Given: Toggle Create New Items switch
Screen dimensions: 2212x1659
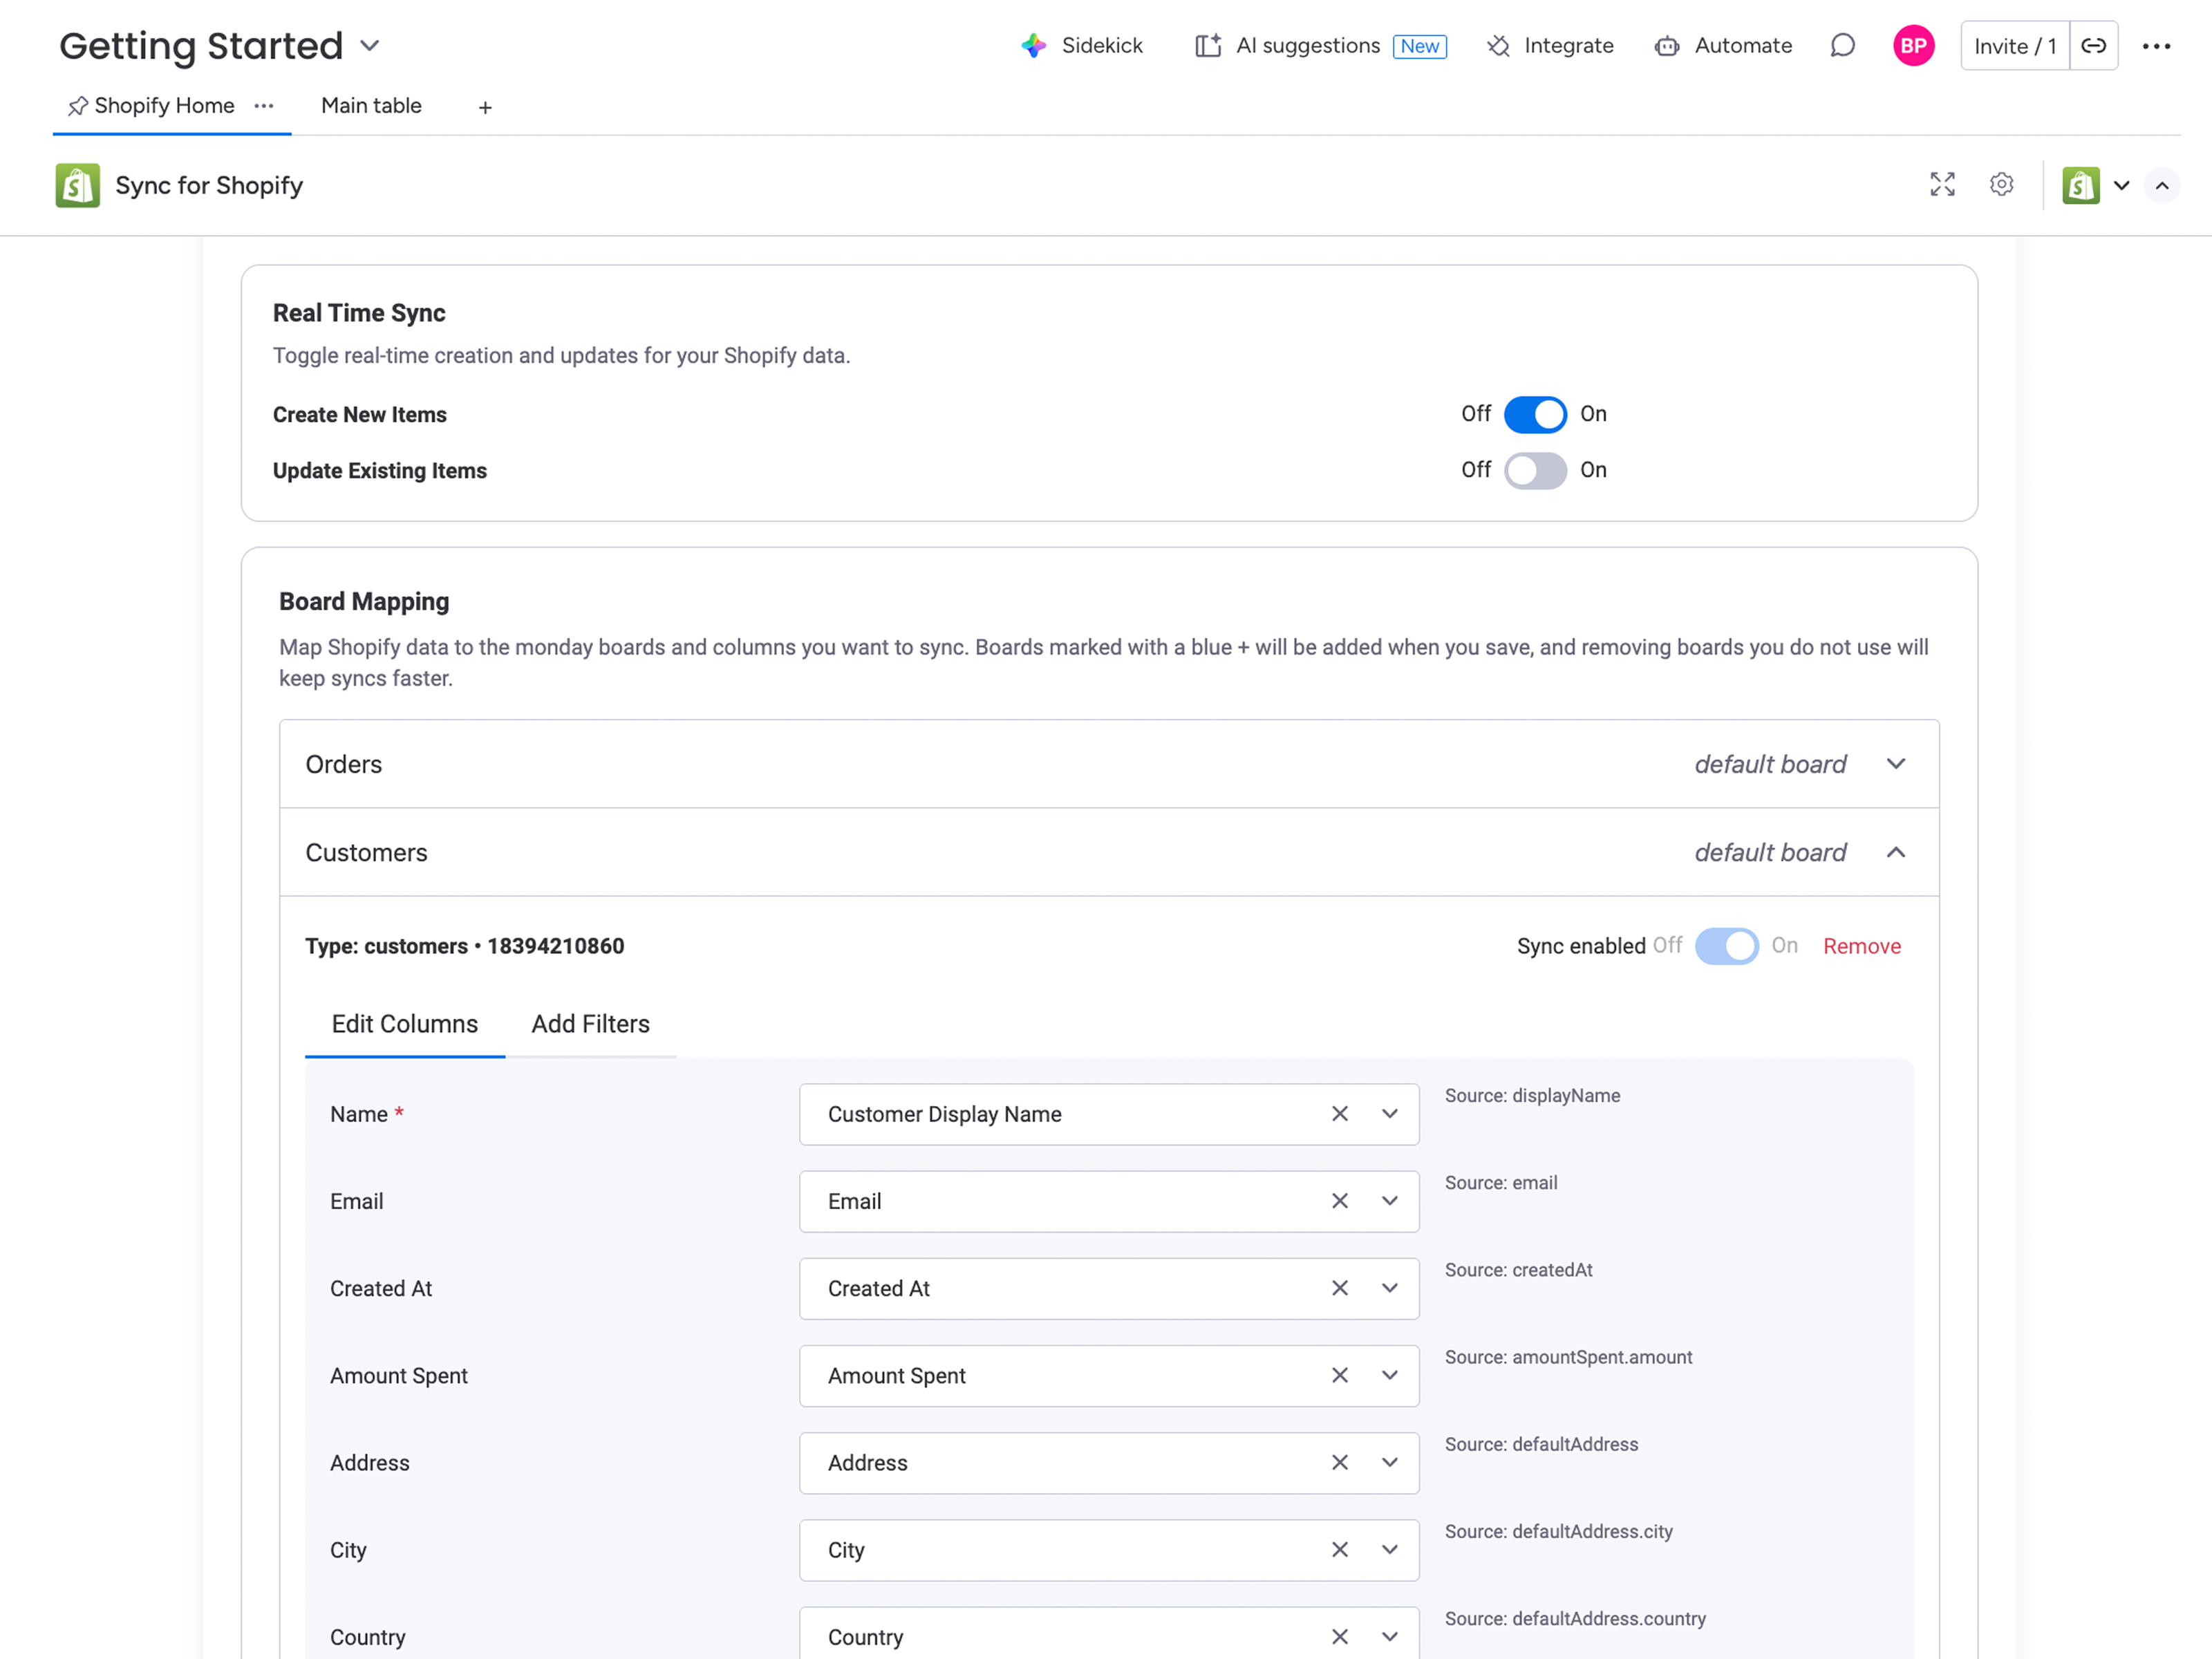Looking at the screenshot, I should click(1535, 414).
